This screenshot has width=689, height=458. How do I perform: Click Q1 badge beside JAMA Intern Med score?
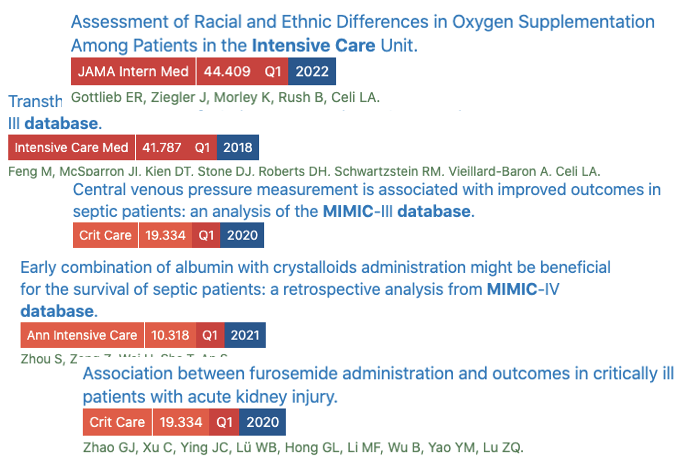pyautogui.click(x=272, y=72)
